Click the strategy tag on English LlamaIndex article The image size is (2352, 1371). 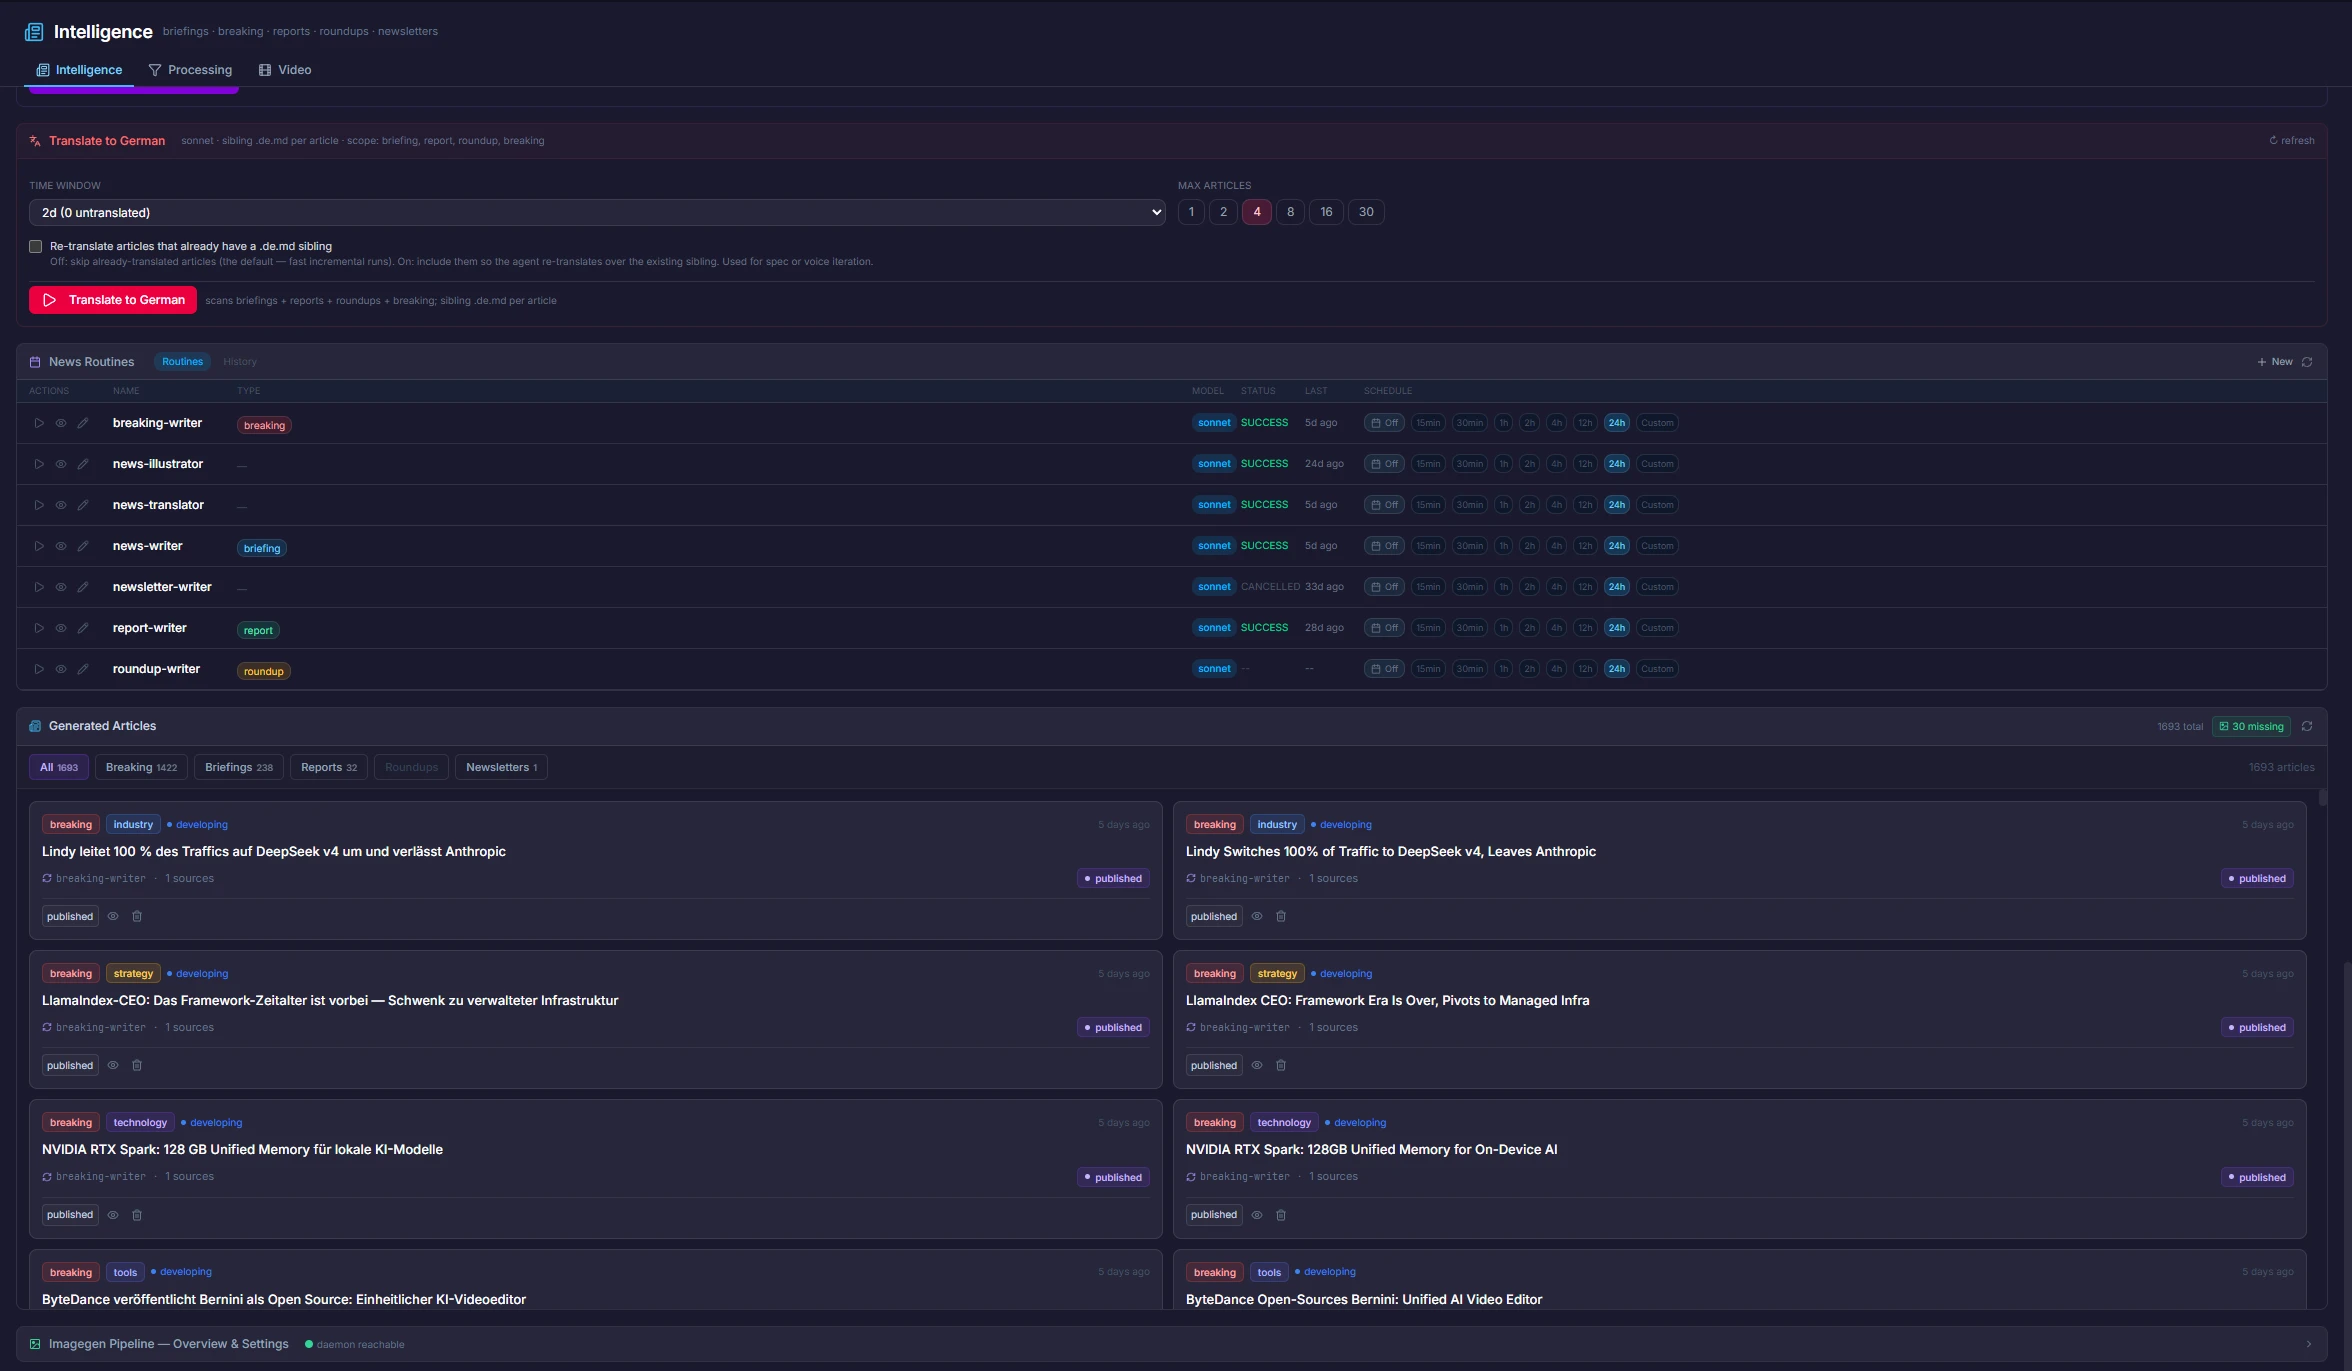(x=1277, y=974)
